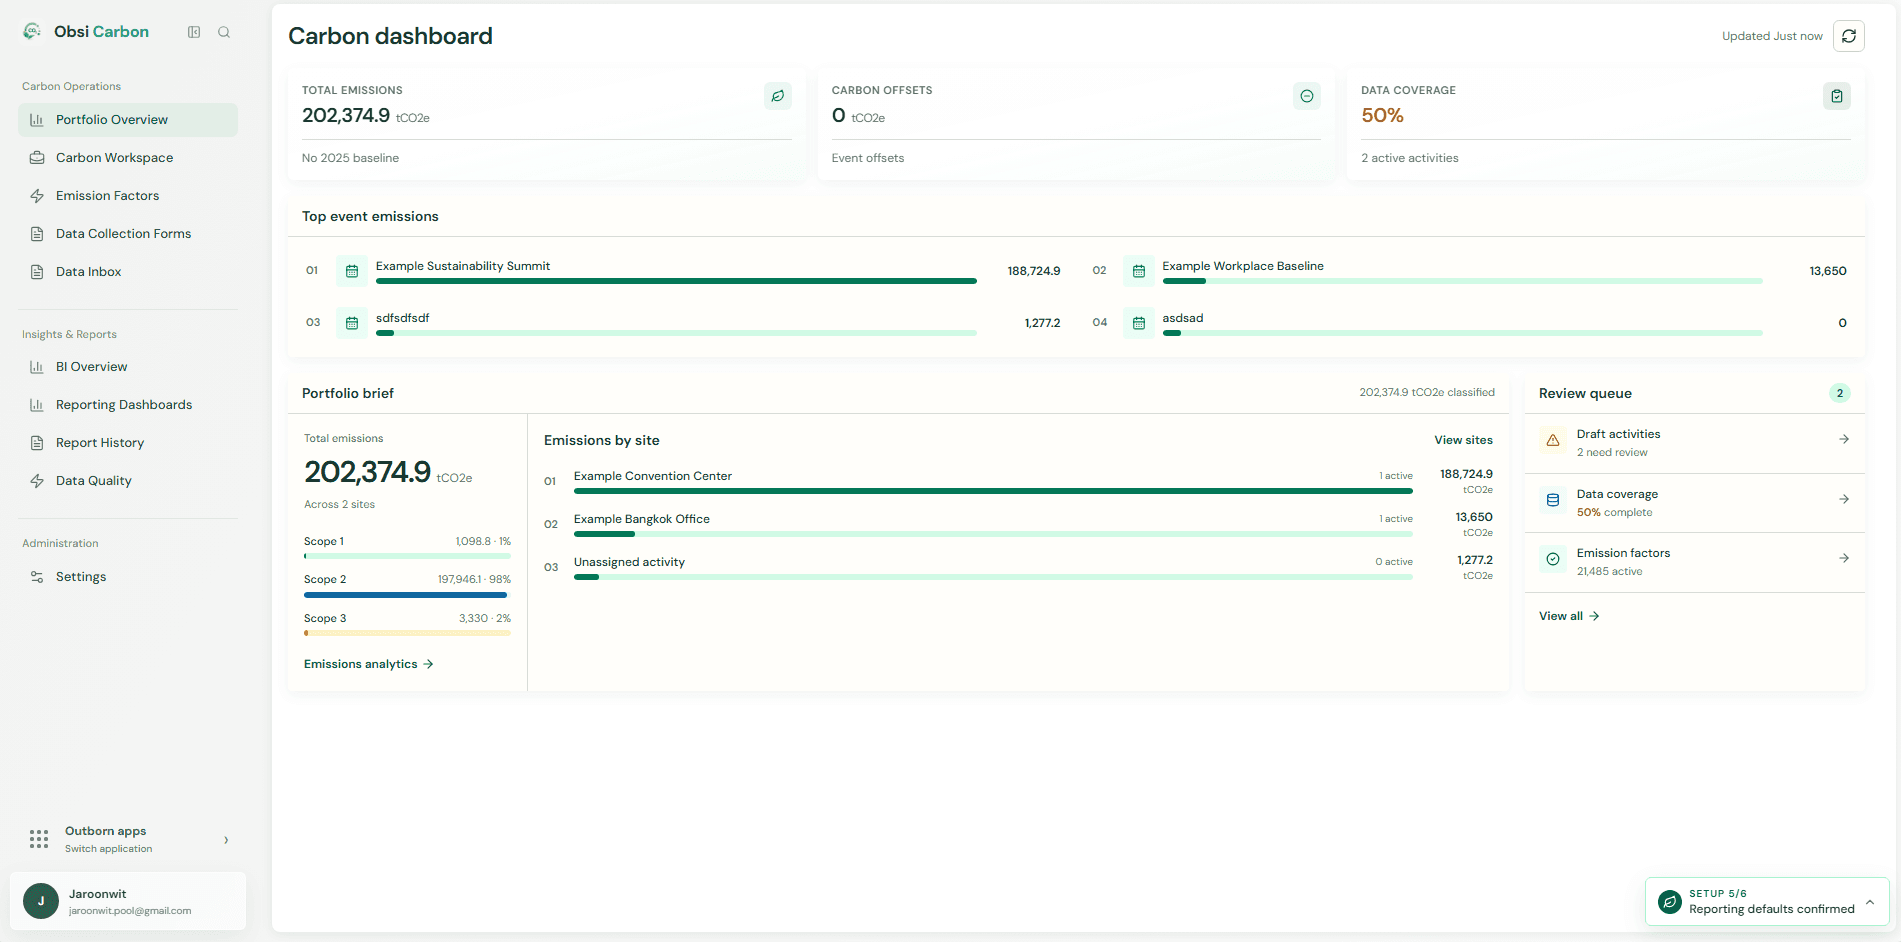This screenshot has height=942, width=1901.
Task: Open Report History page
Action: click(x=128, y=443)
